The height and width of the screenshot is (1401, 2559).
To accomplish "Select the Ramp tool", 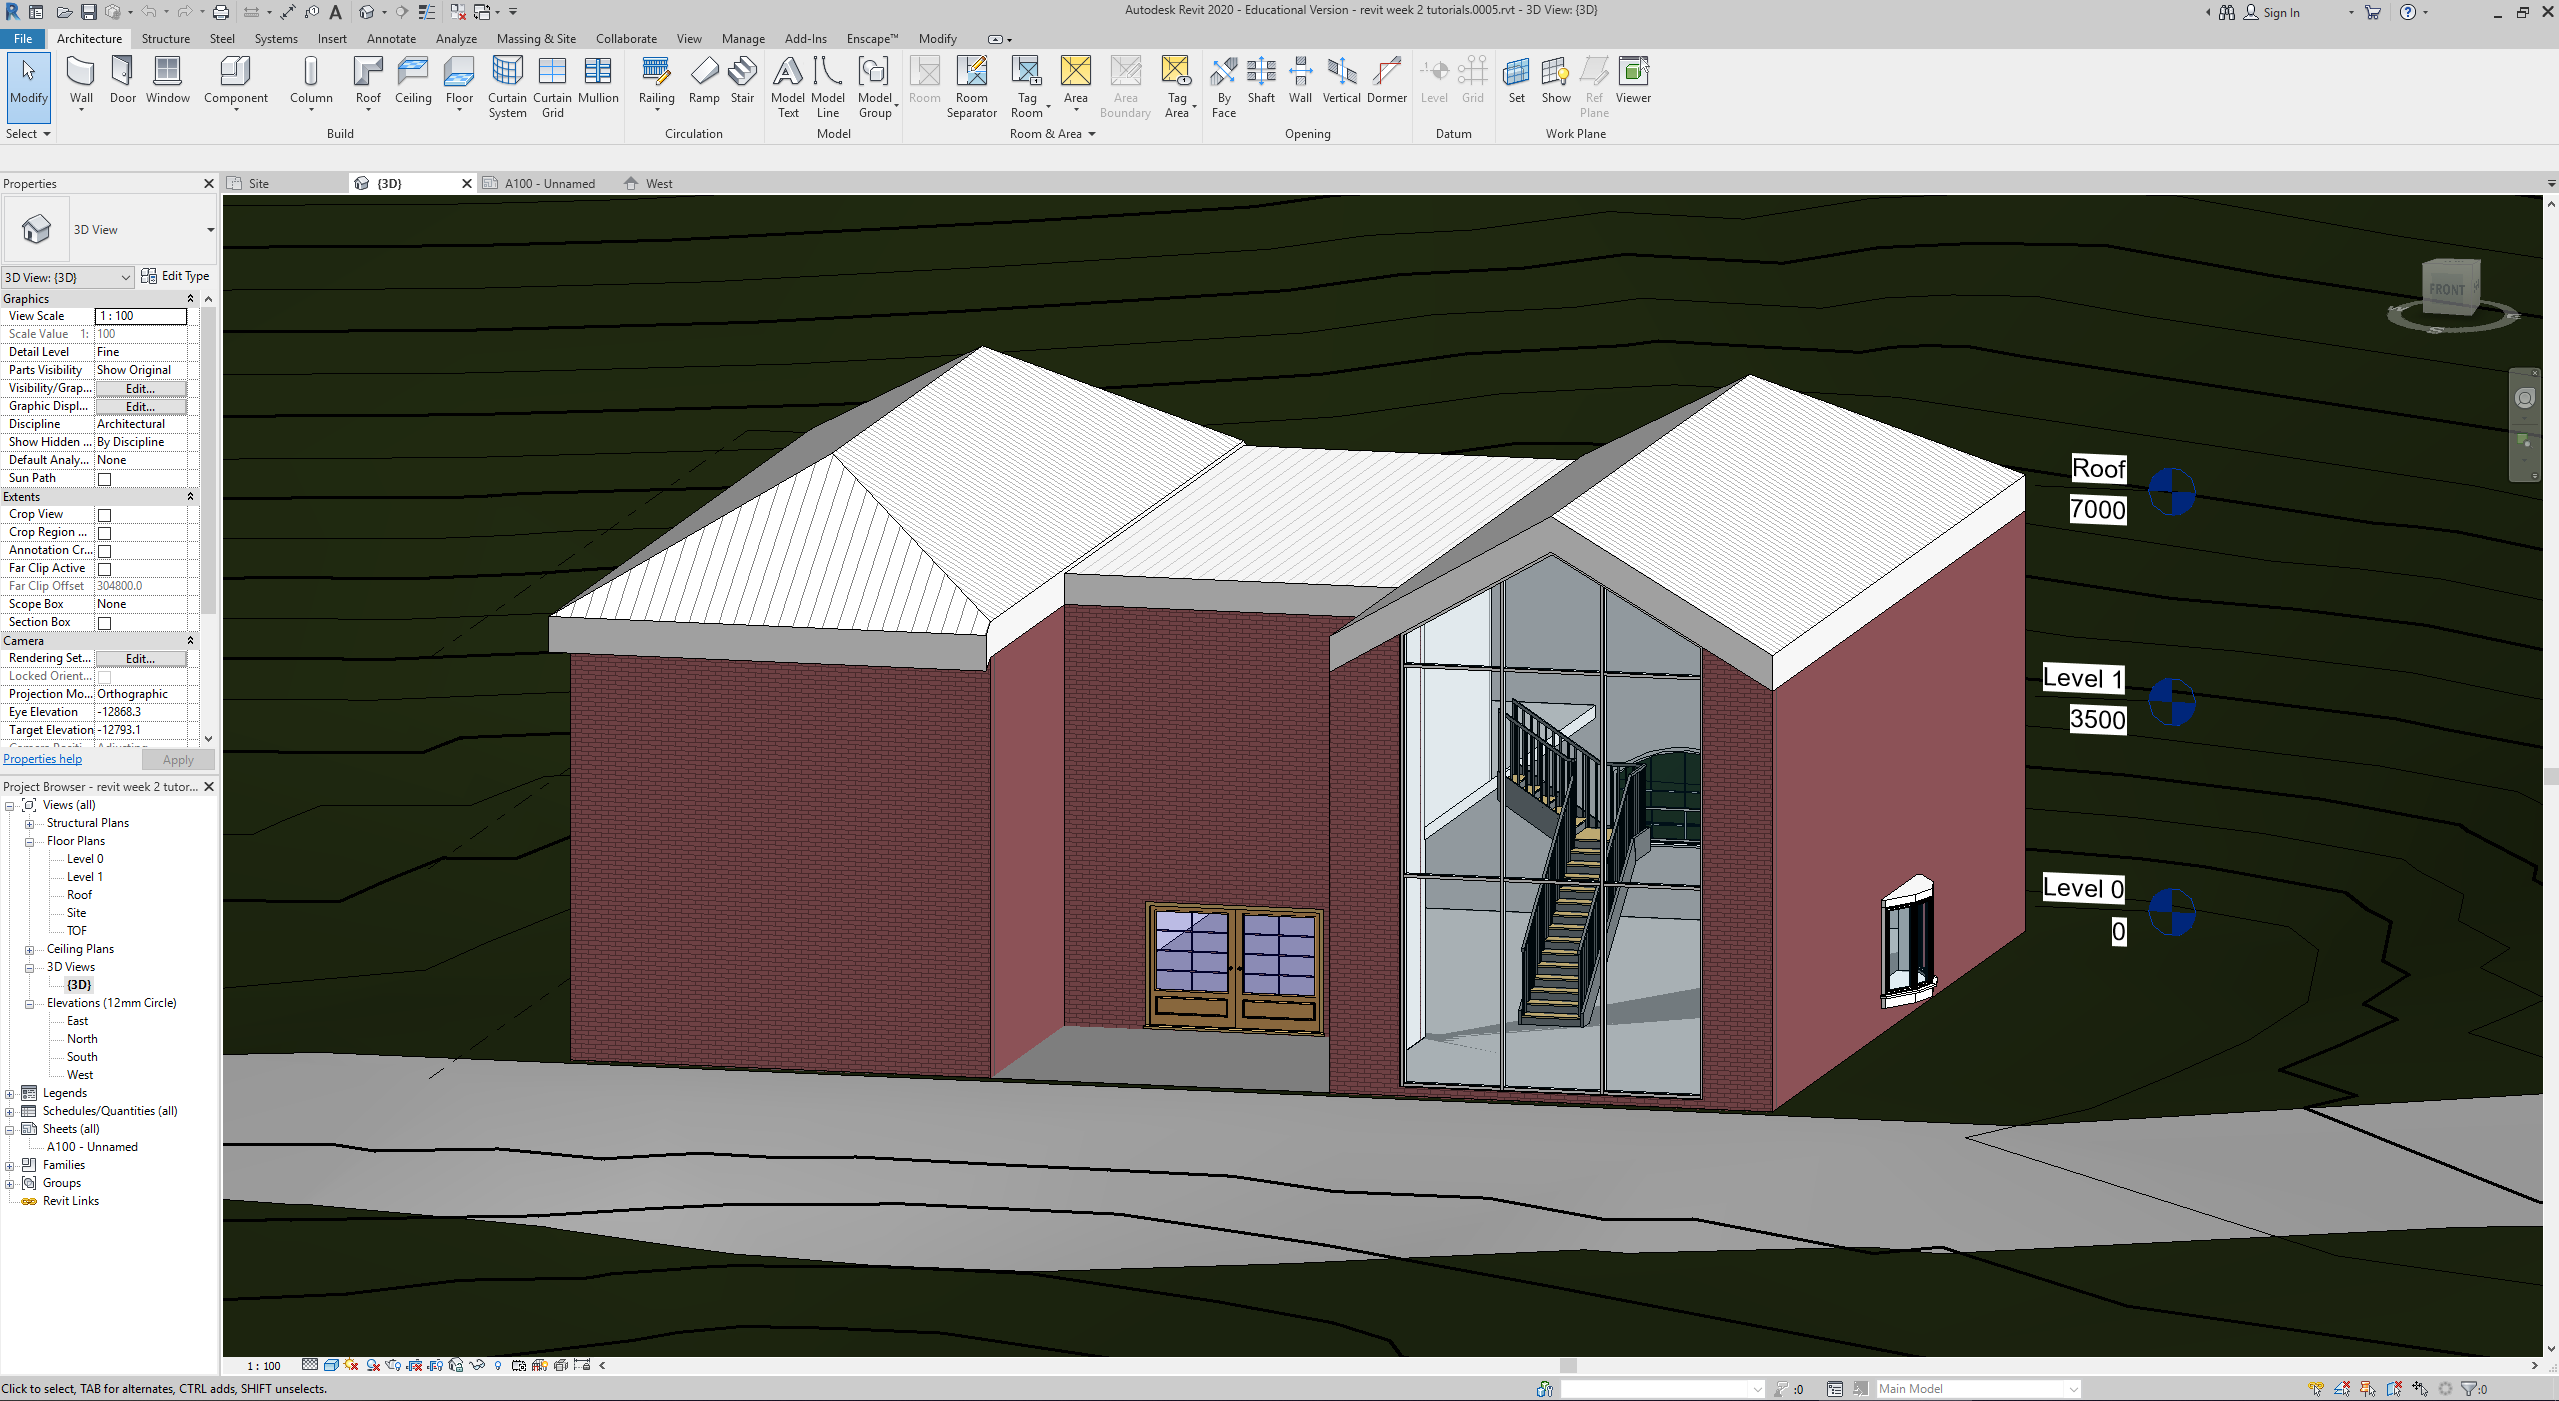I will pos(704,80).
